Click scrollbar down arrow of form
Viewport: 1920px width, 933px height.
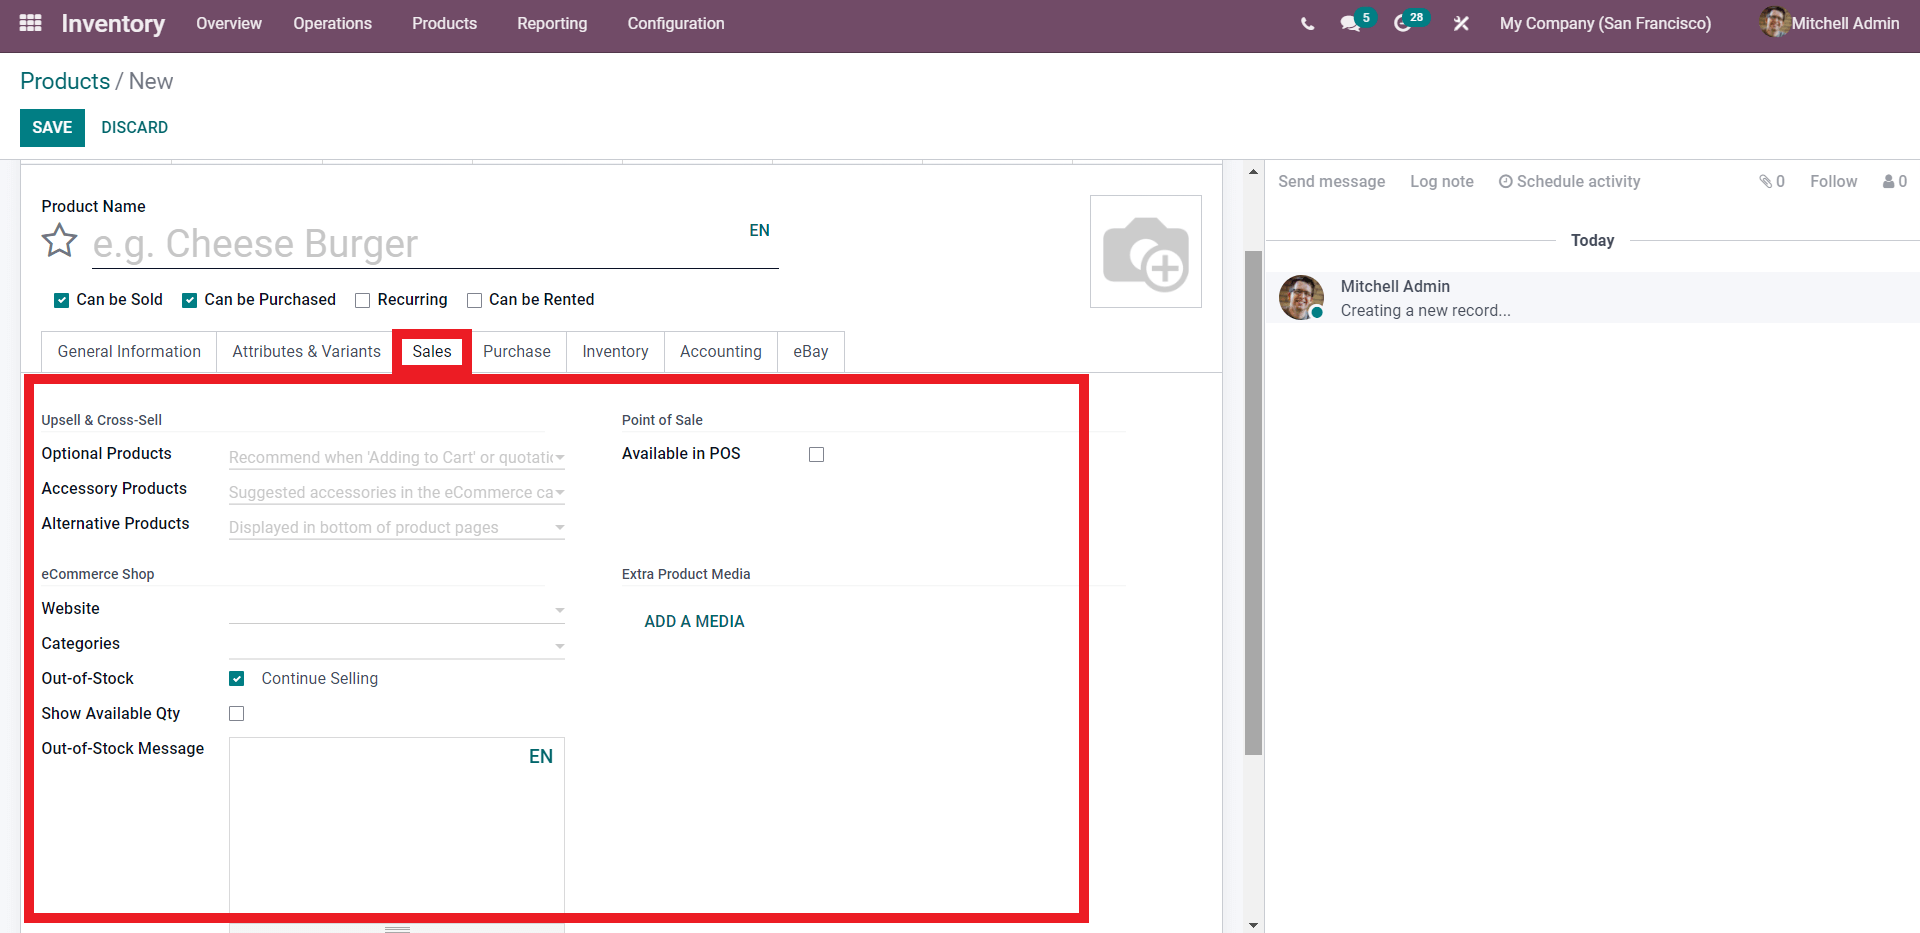[x=1253, y=925]
